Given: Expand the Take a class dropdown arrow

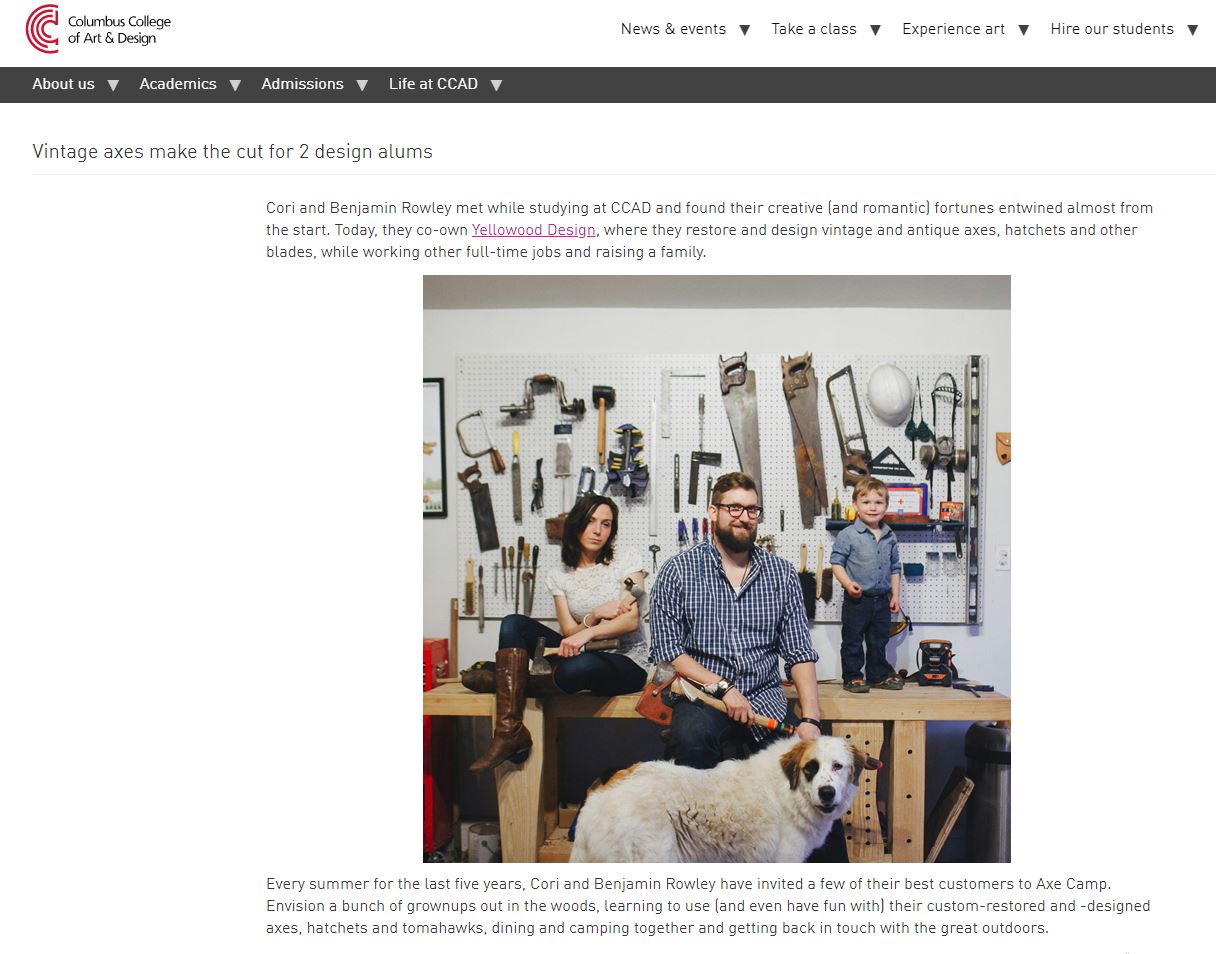Looking at the screenshot, I should pyautogui.click(x=875, y=30).
